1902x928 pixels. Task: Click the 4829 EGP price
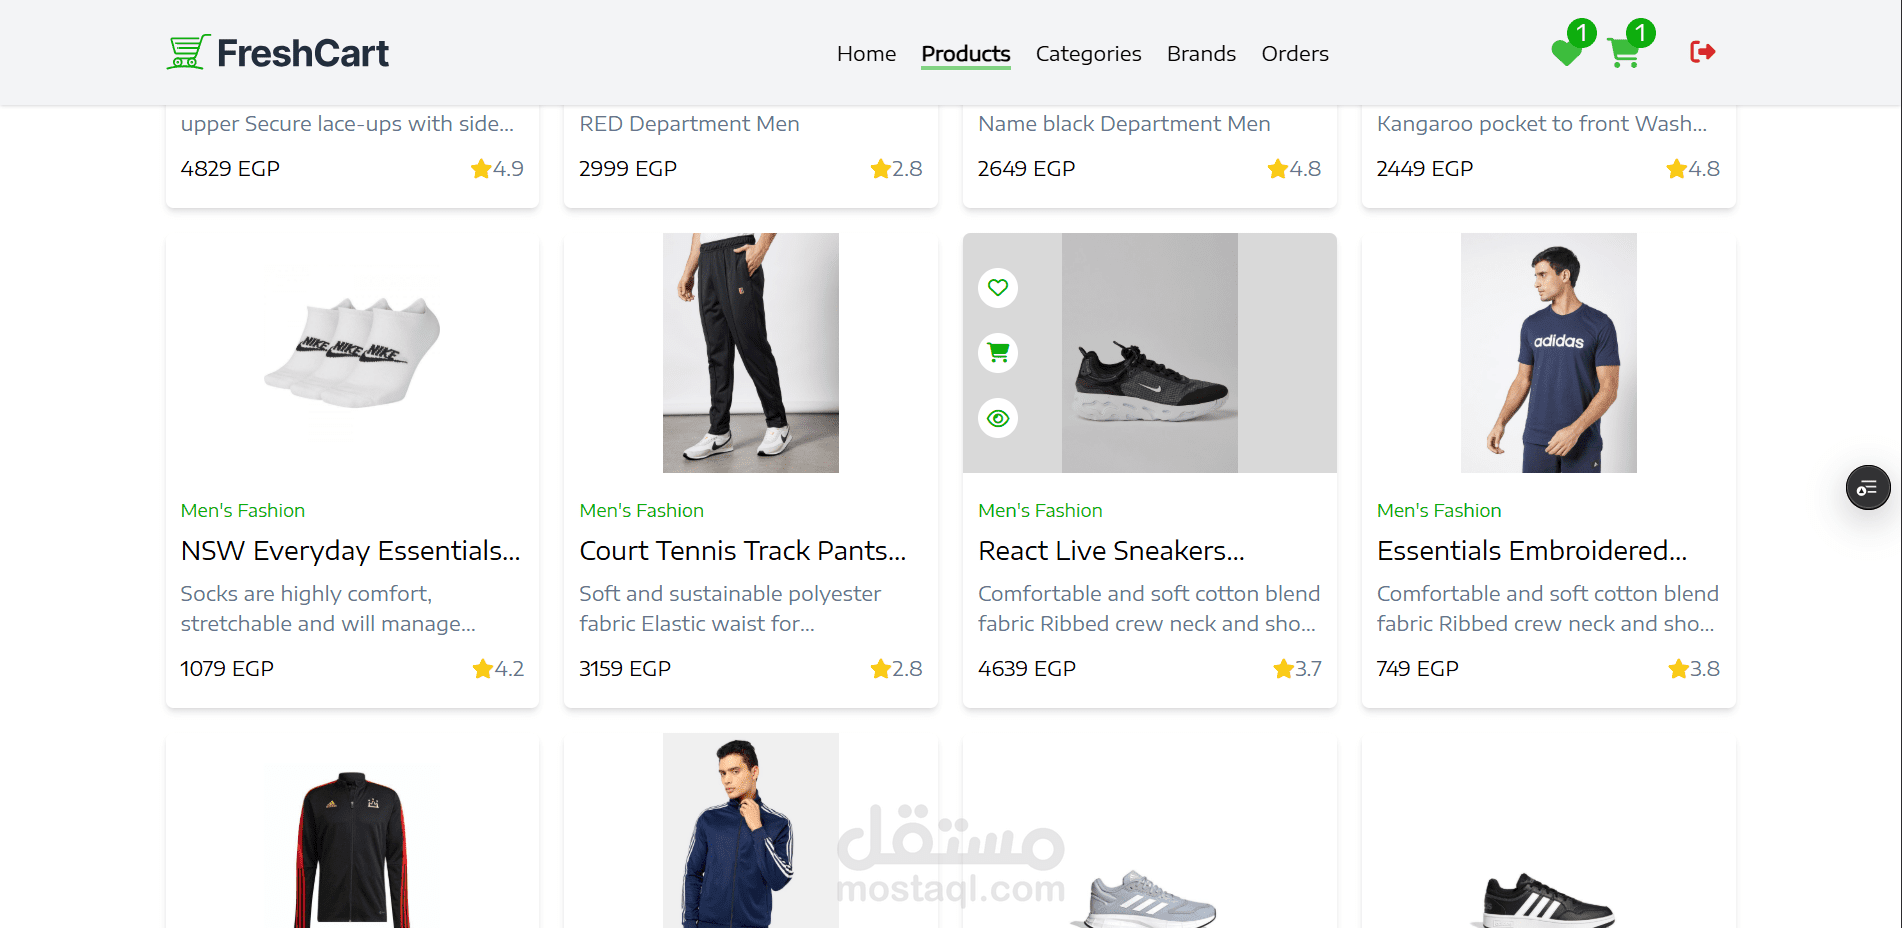[230, 169]
